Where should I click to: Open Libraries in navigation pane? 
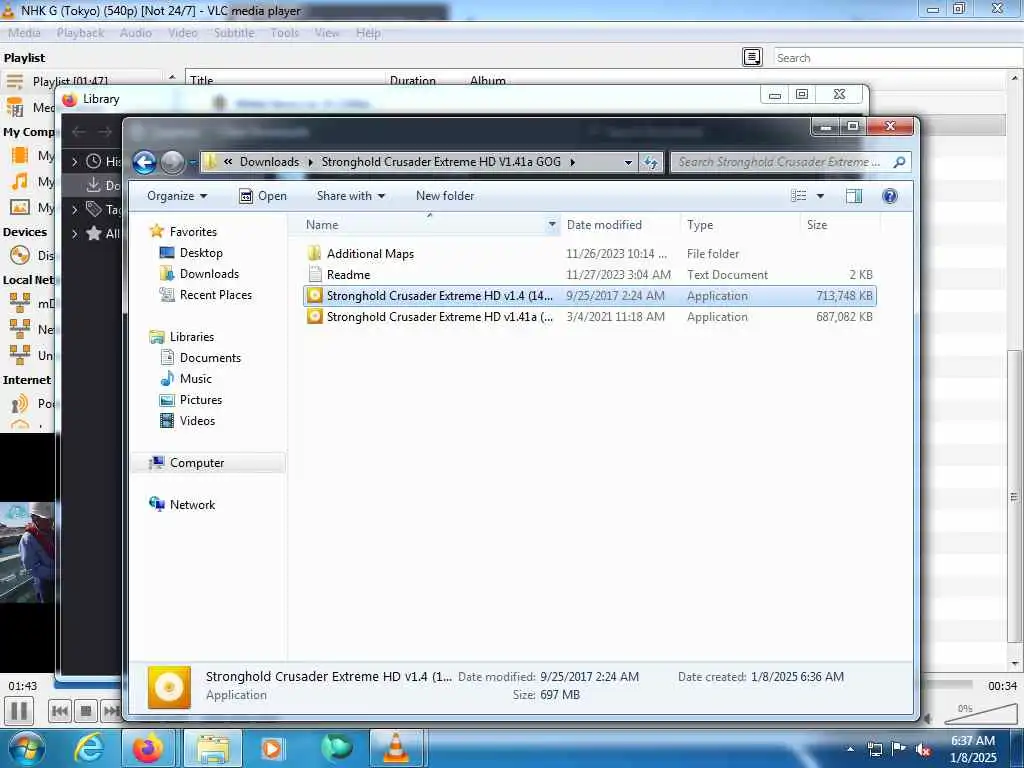191,337
